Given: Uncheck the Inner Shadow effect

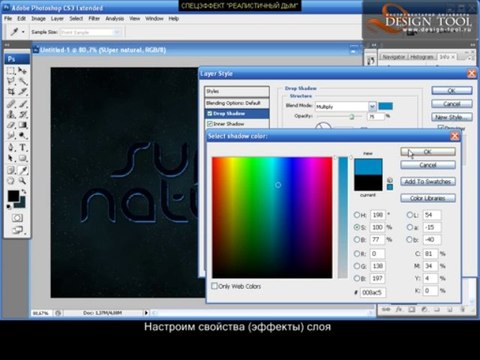Looking at the screenshot, I should tap(210, 124).
